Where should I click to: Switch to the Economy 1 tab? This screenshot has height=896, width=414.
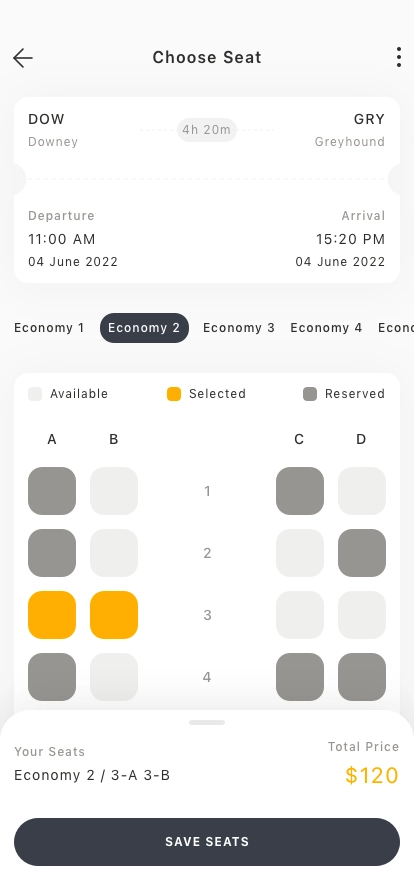click(49, 328)
